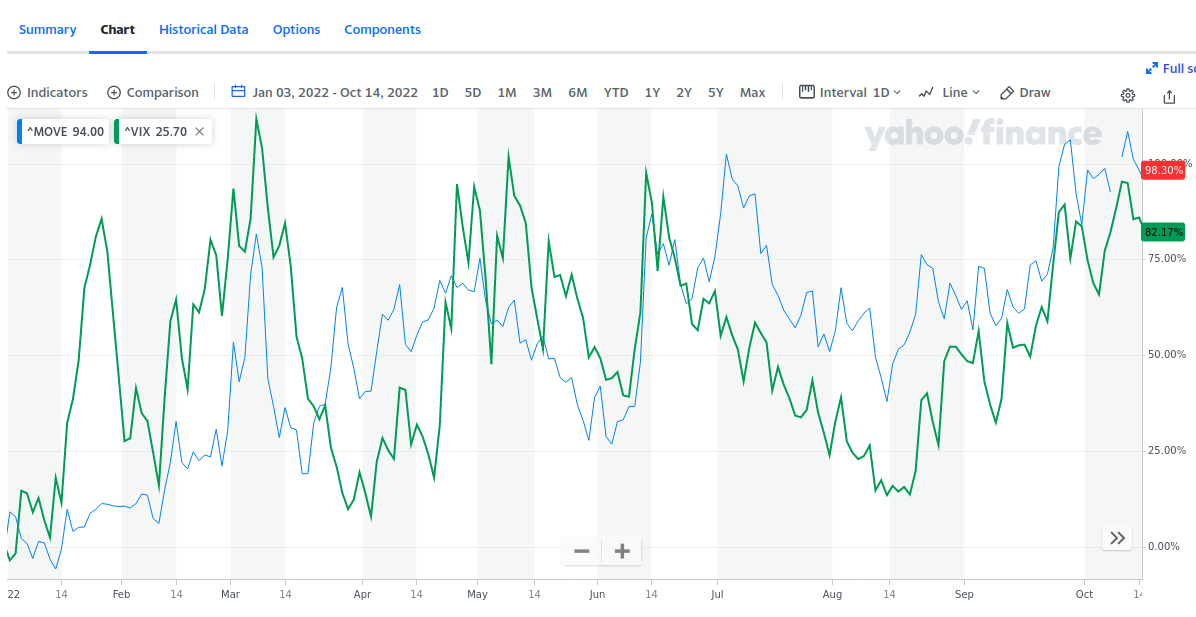Open the Components tab link

382,29
